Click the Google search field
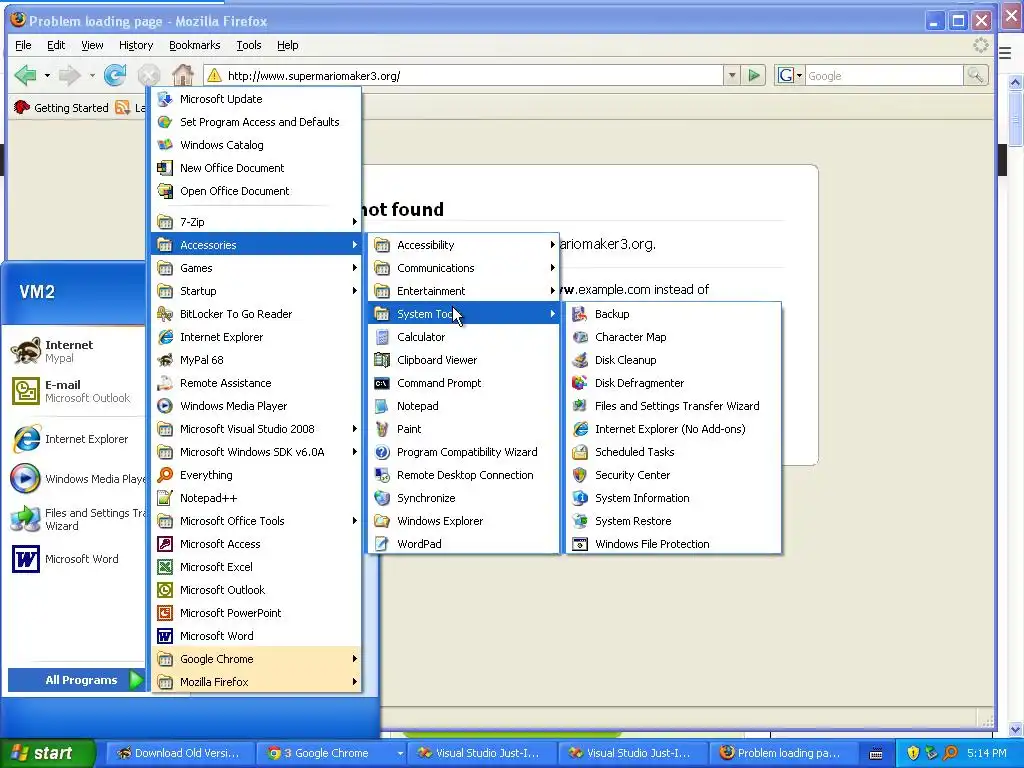Image resolution: width=1024 pixels, height=768 pixels. (x=884, y=76)
